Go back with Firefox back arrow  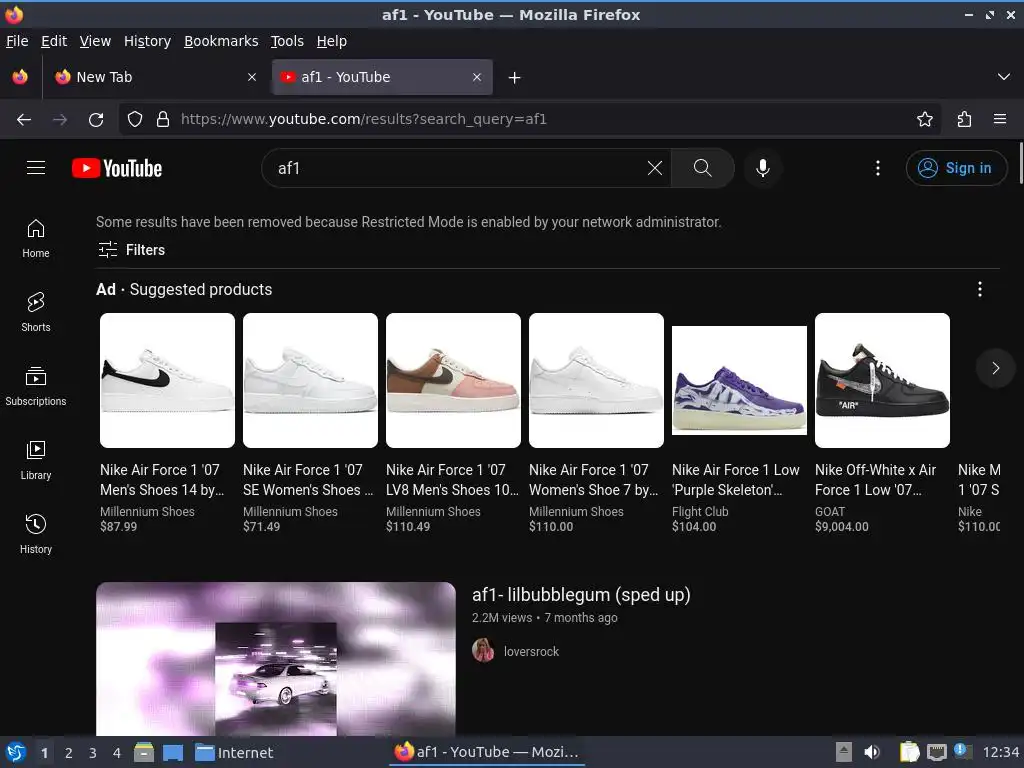tap(24, 120)
